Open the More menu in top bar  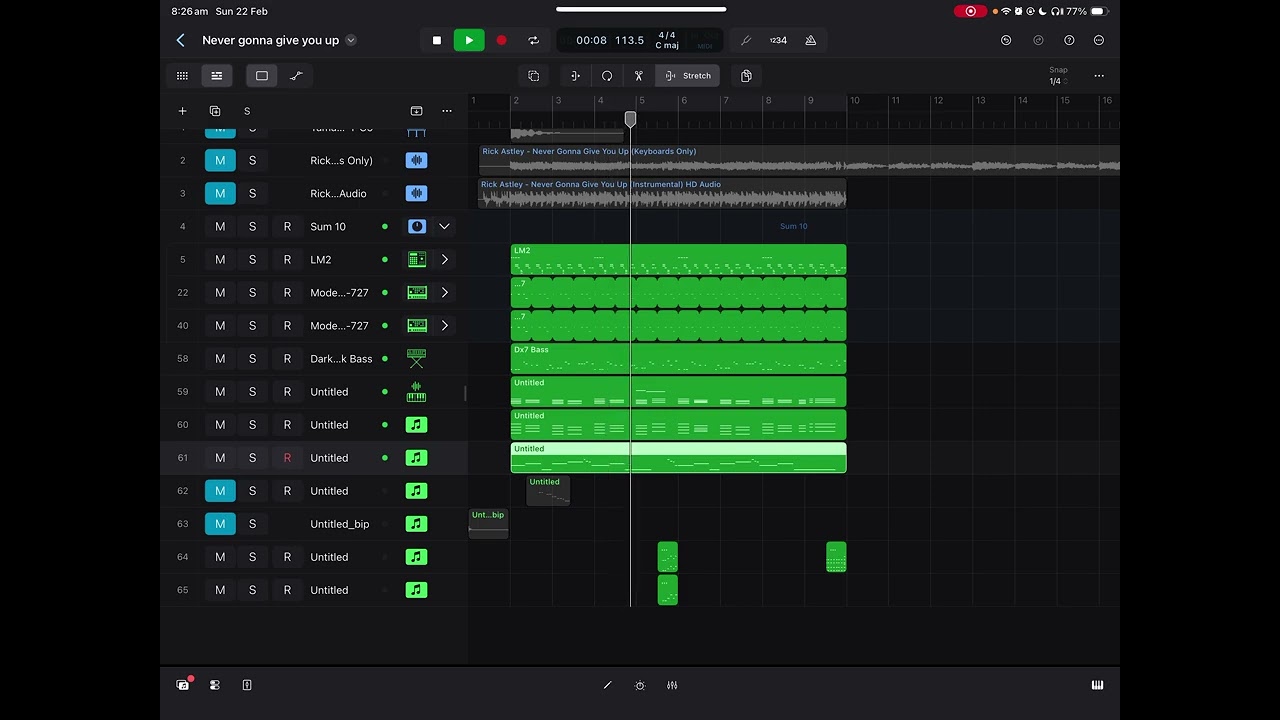coord(1099,40)
